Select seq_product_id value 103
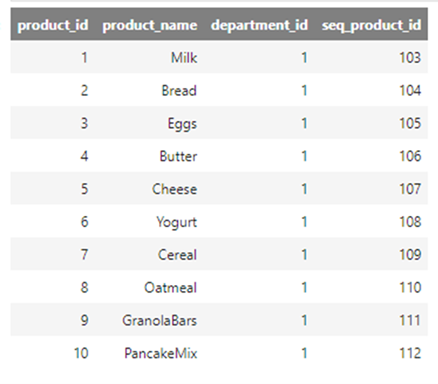Image resolution: width=438 pixels, height=384 pixels. tap(410, 58)
